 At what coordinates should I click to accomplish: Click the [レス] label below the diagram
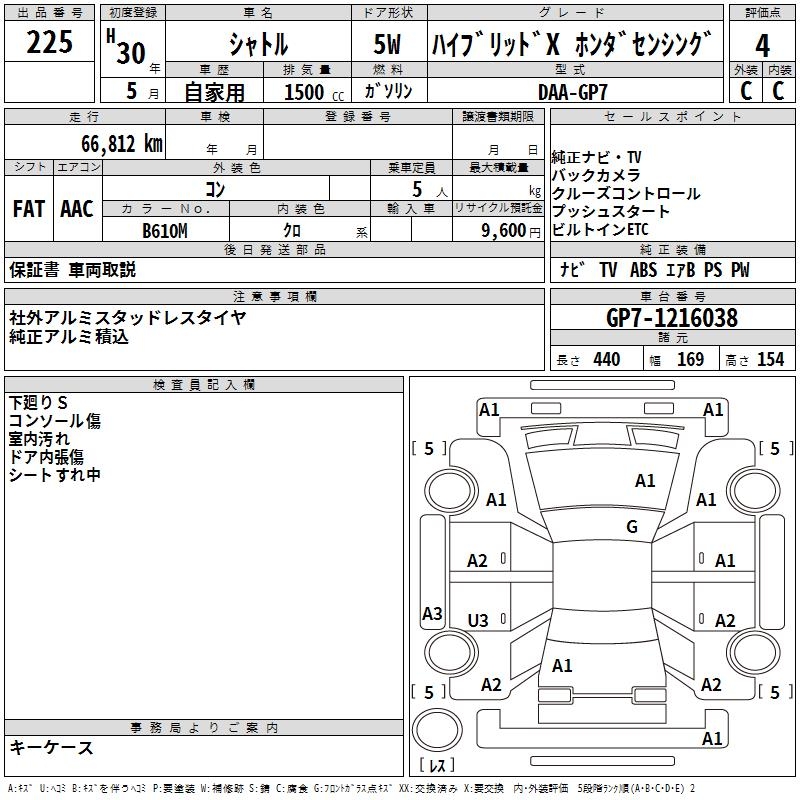437,766
